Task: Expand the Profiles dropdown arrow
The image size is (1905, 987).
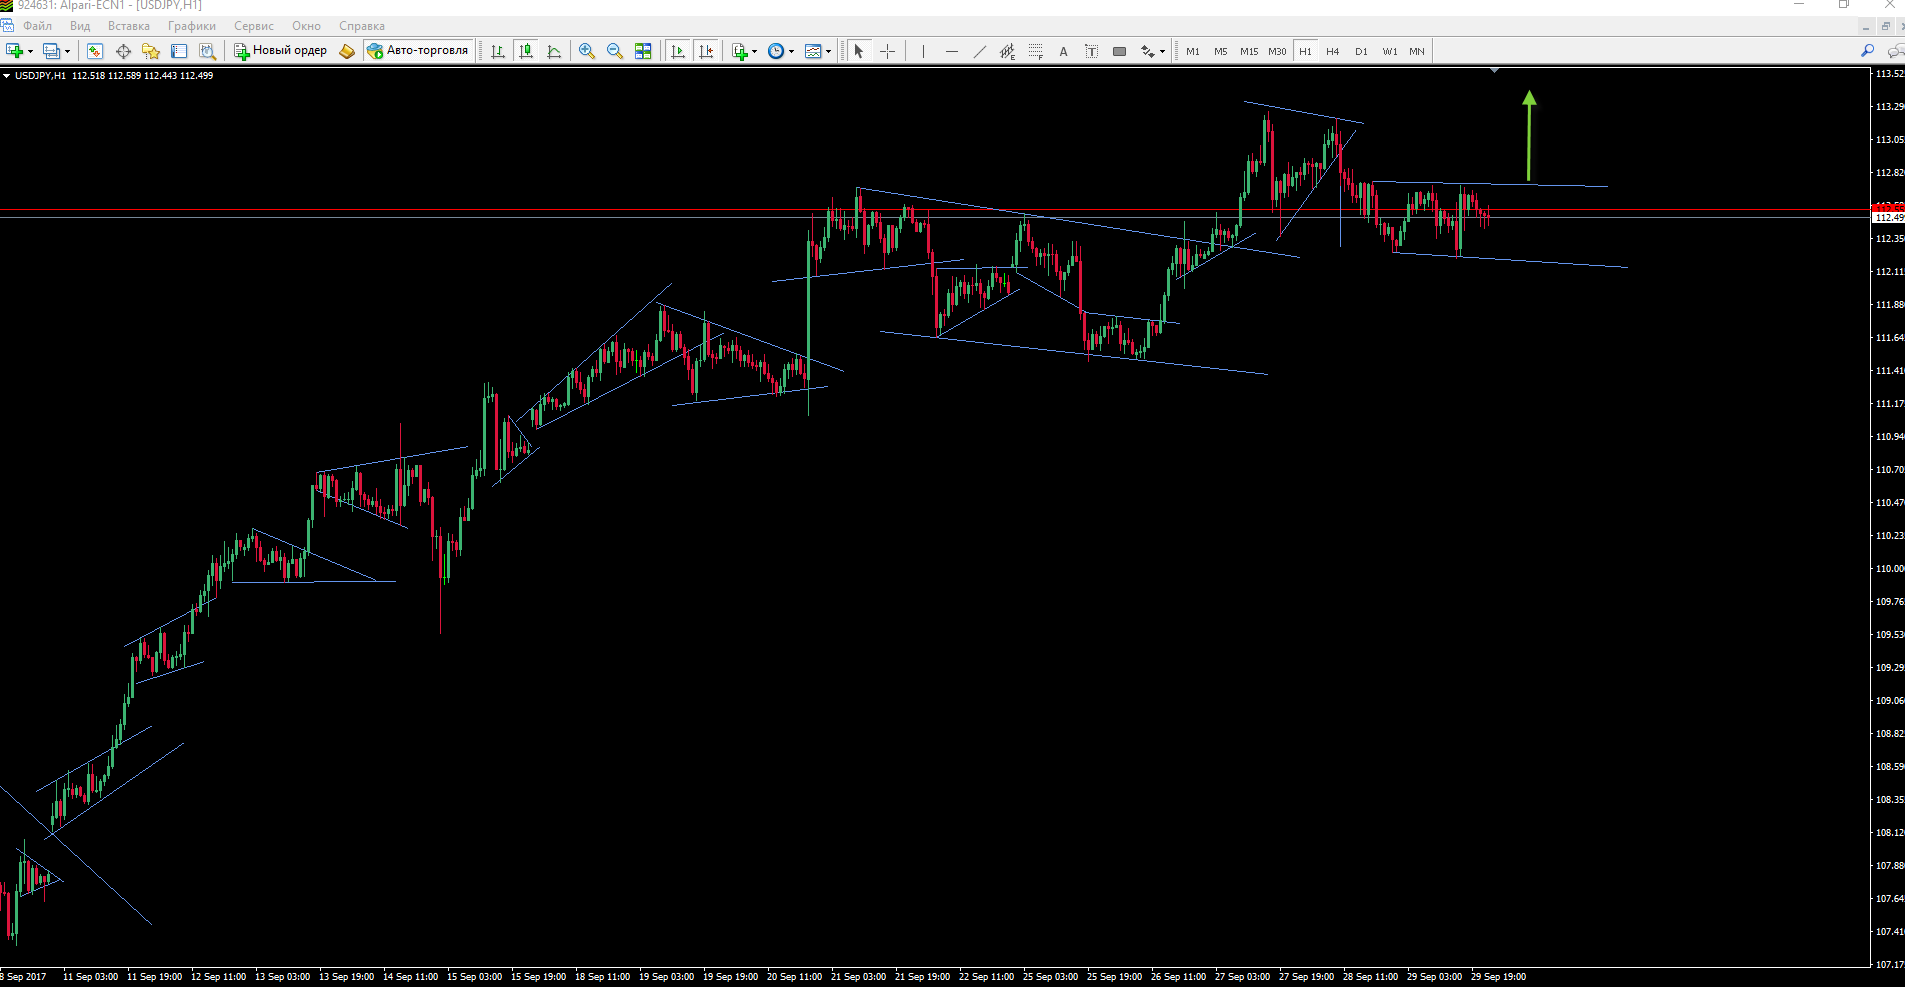Action: point(68,52)
